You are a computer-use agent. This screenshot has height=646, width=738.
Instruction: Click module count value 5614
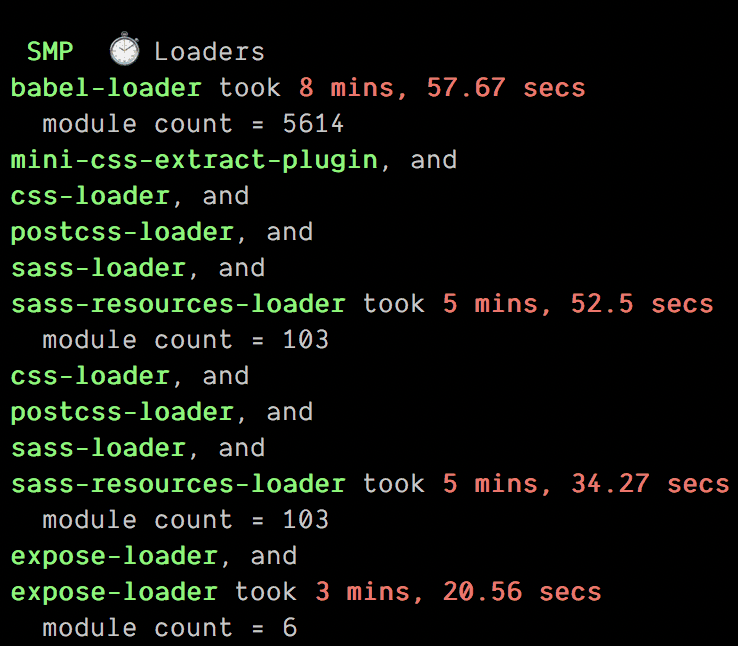coord(313,124)
